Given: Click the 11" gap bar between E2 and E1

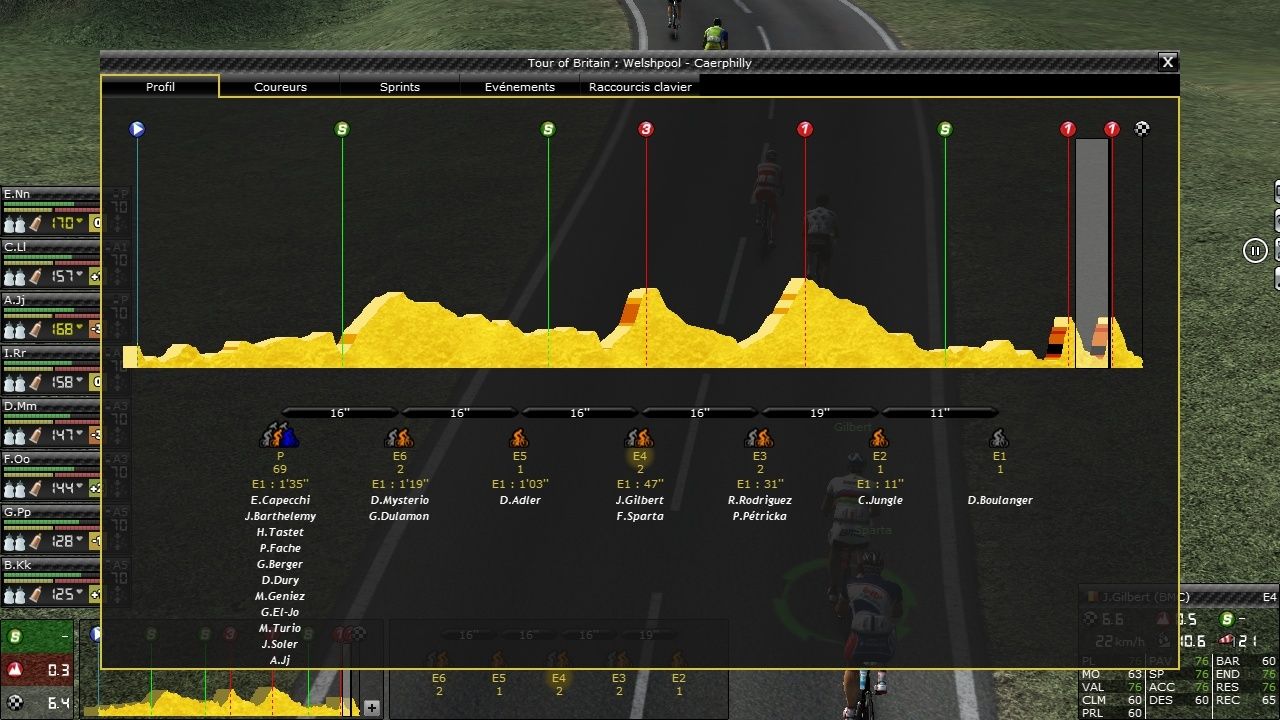Looking at the screenshot, I should [x=940, y=412].
